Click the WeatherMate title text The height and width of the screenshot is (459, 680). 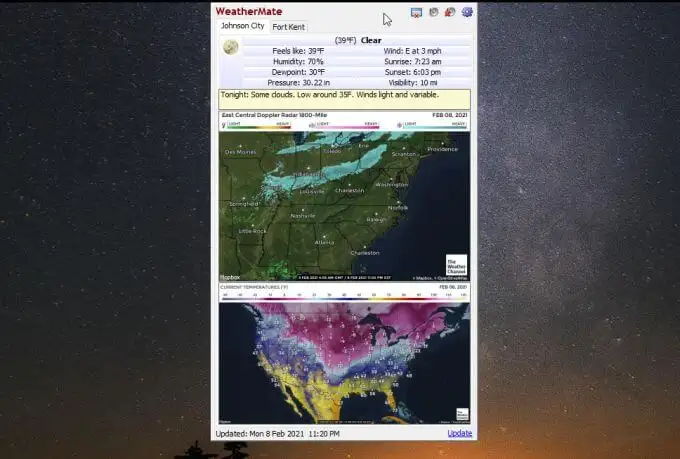[x=249, y=12]
